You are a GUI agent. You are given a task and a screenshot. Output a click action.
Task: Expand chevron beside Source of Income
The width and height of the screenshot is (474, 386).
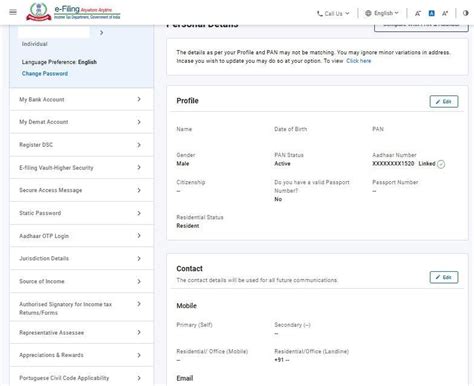(x=139, y=281)
